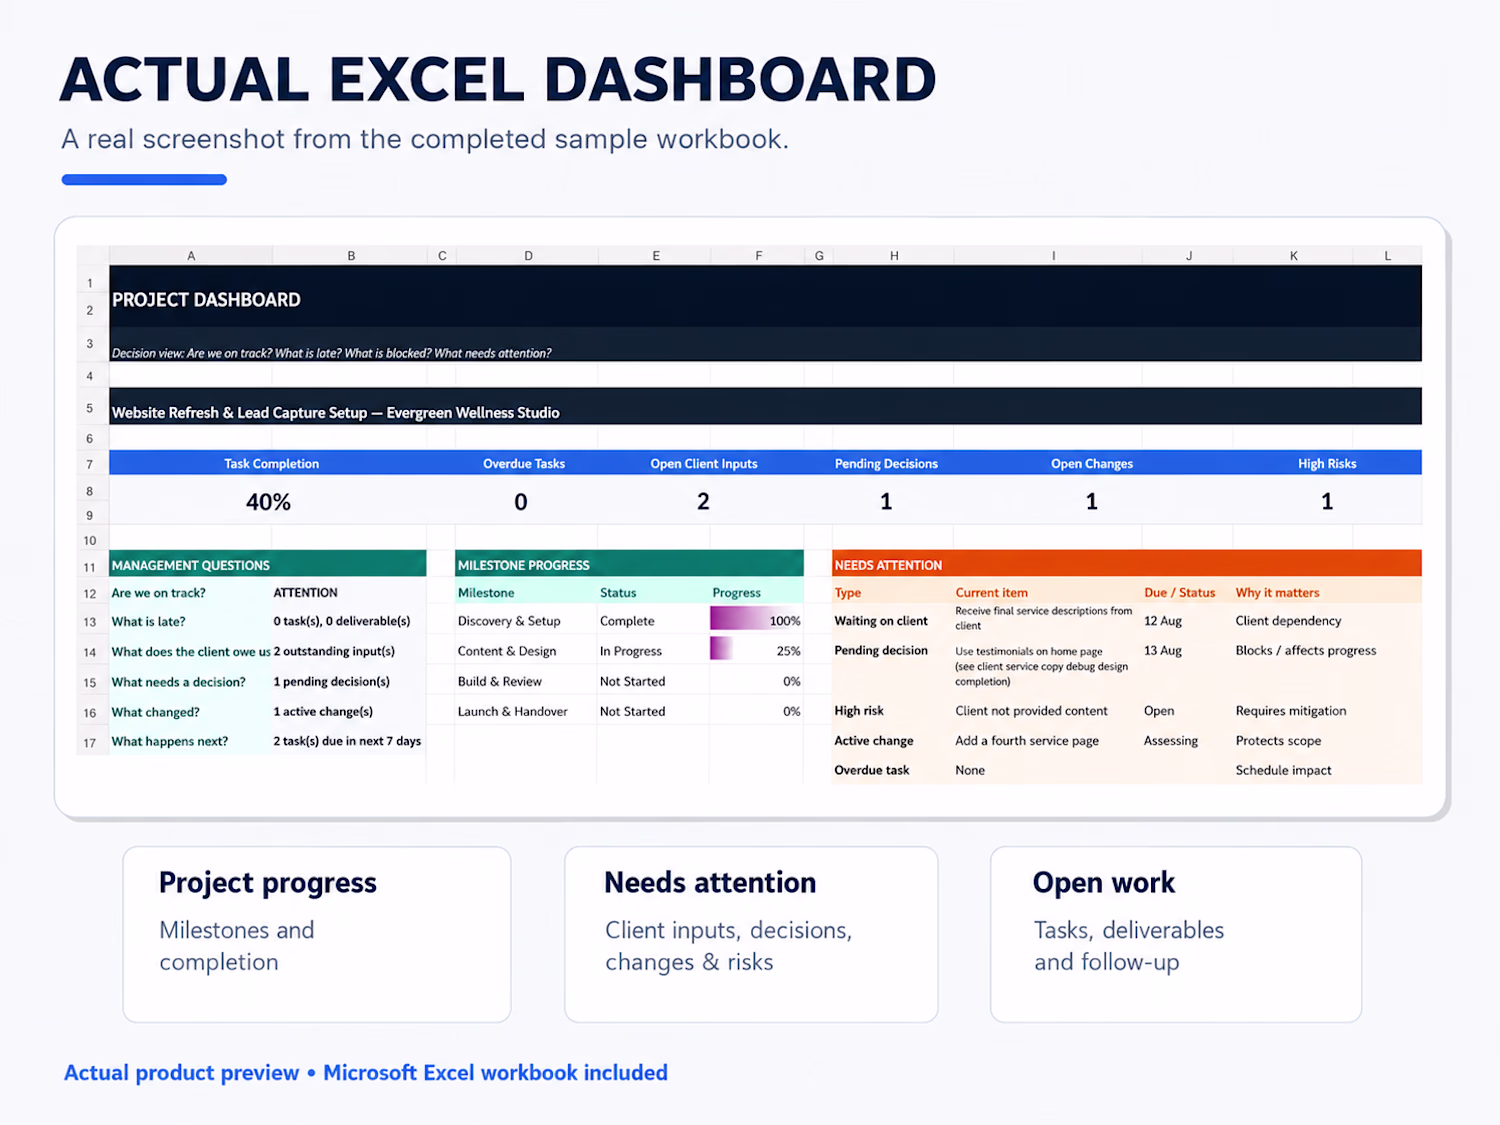
Task: Select the 'Waiting on client' type cell
Action: (x=881, y=621)
